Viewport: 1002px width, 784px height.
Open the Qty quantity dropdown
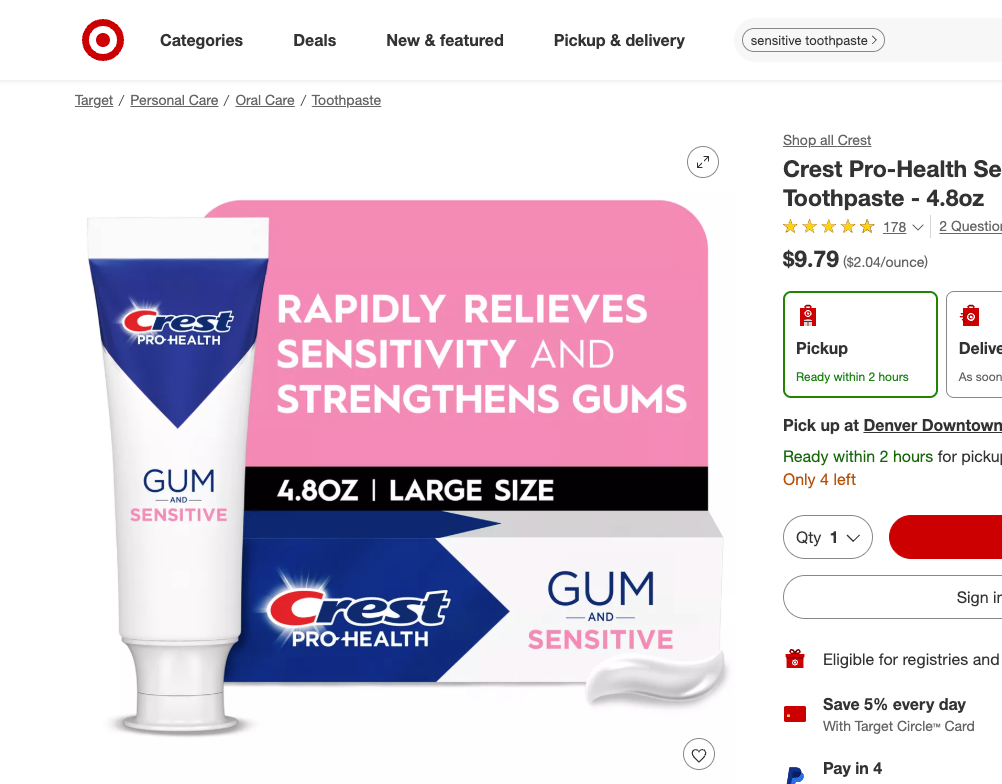828,537
